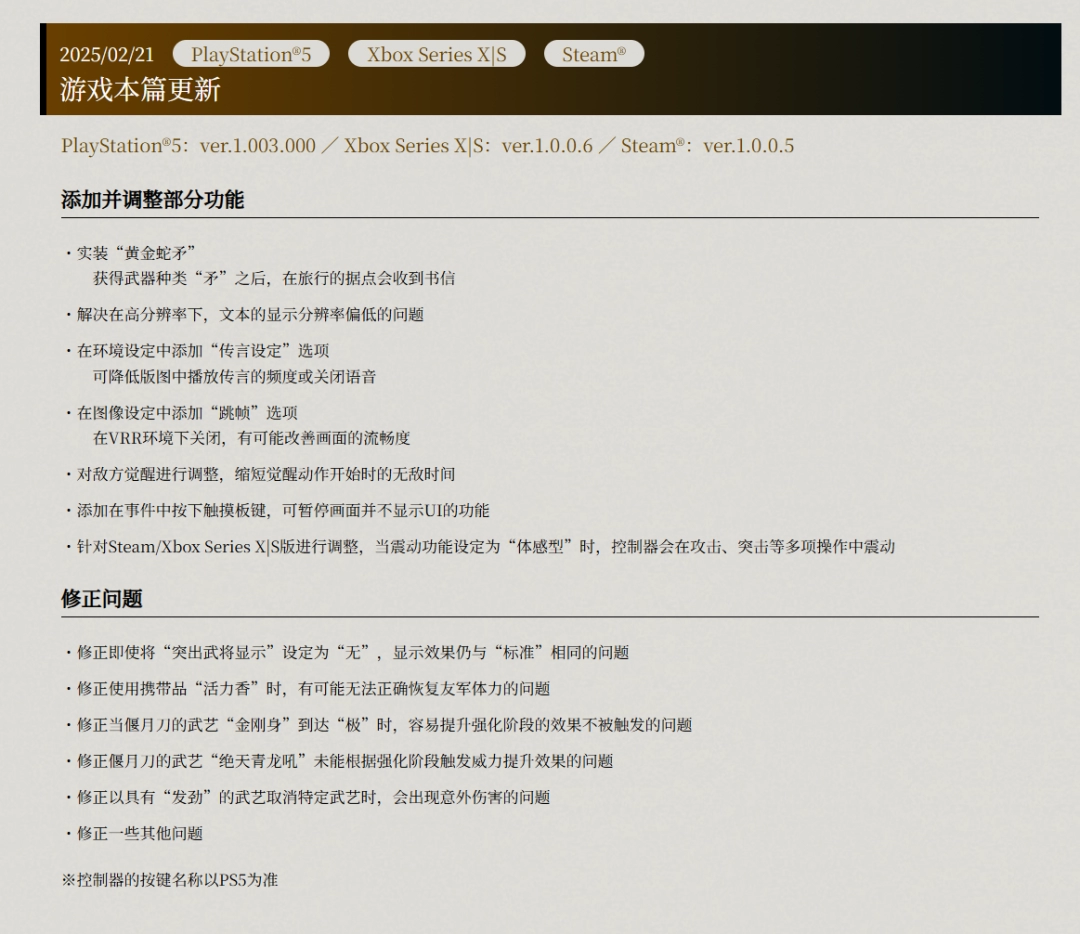Click the 添加并调整部分功能 section heading
The height and width of the screenshot is (934, 1080).
152,199
